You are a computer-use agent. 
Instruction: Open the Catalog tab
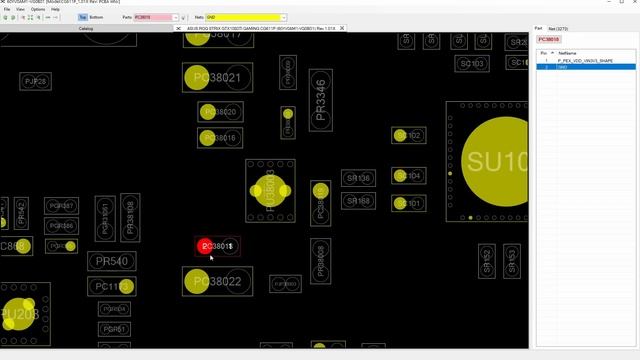(x=86, y=29)
